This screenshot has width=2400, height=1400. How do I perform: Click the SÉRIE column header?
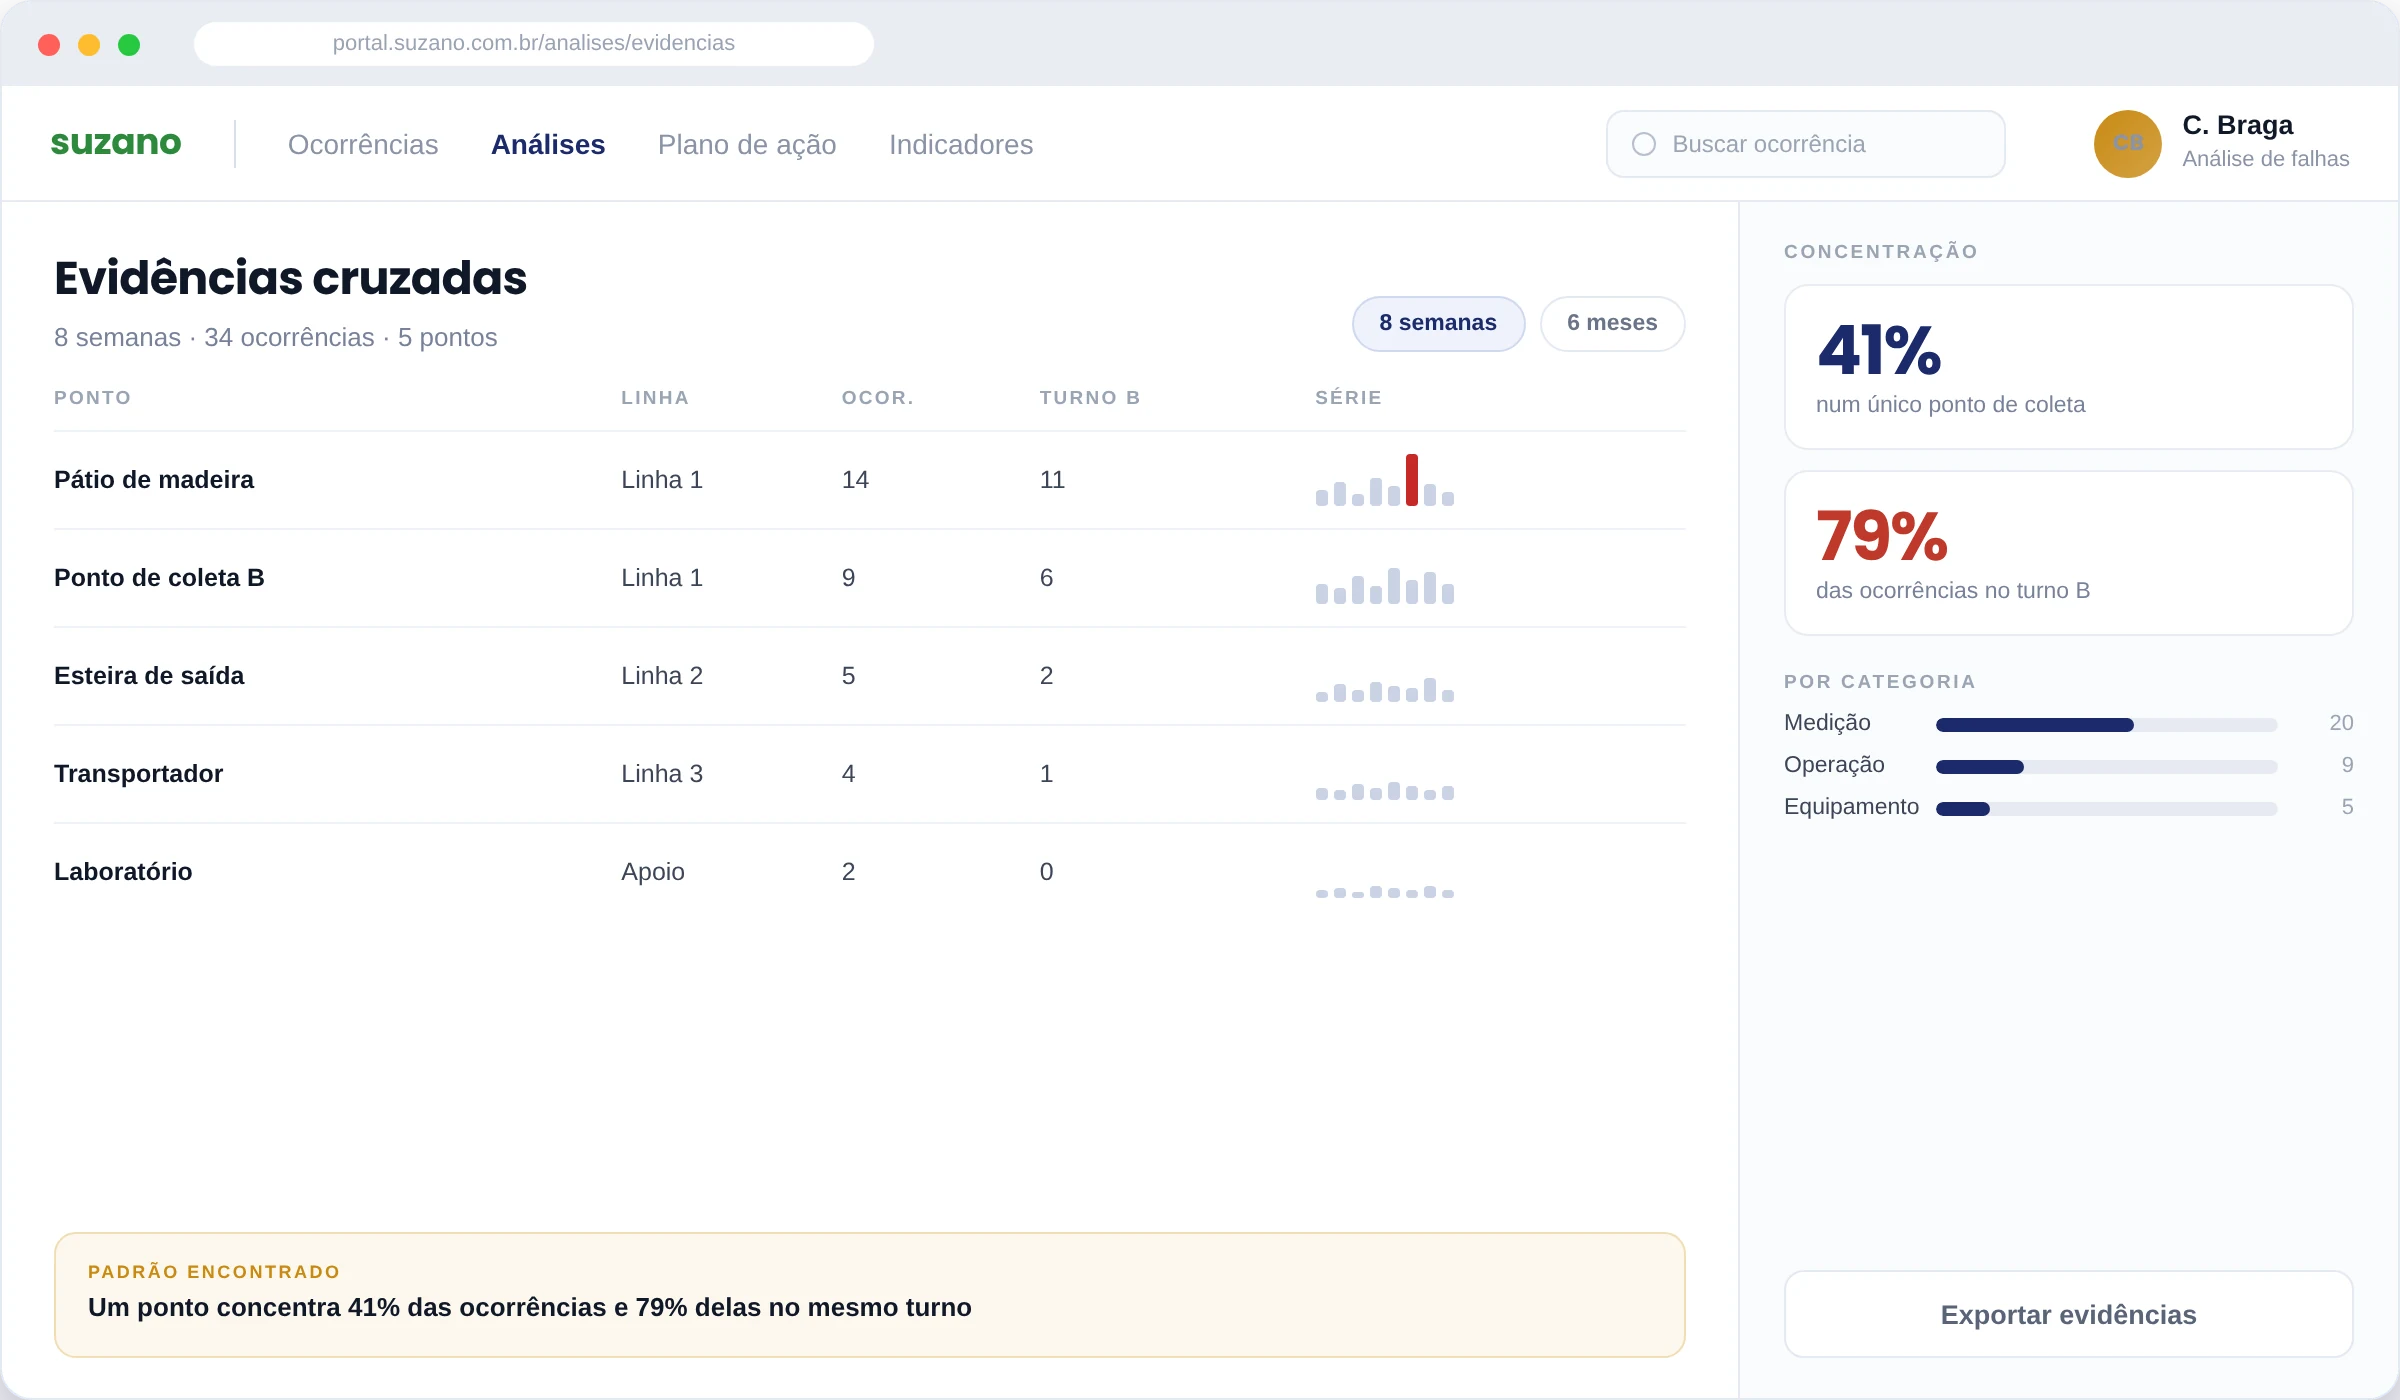tap(1348, 397)
